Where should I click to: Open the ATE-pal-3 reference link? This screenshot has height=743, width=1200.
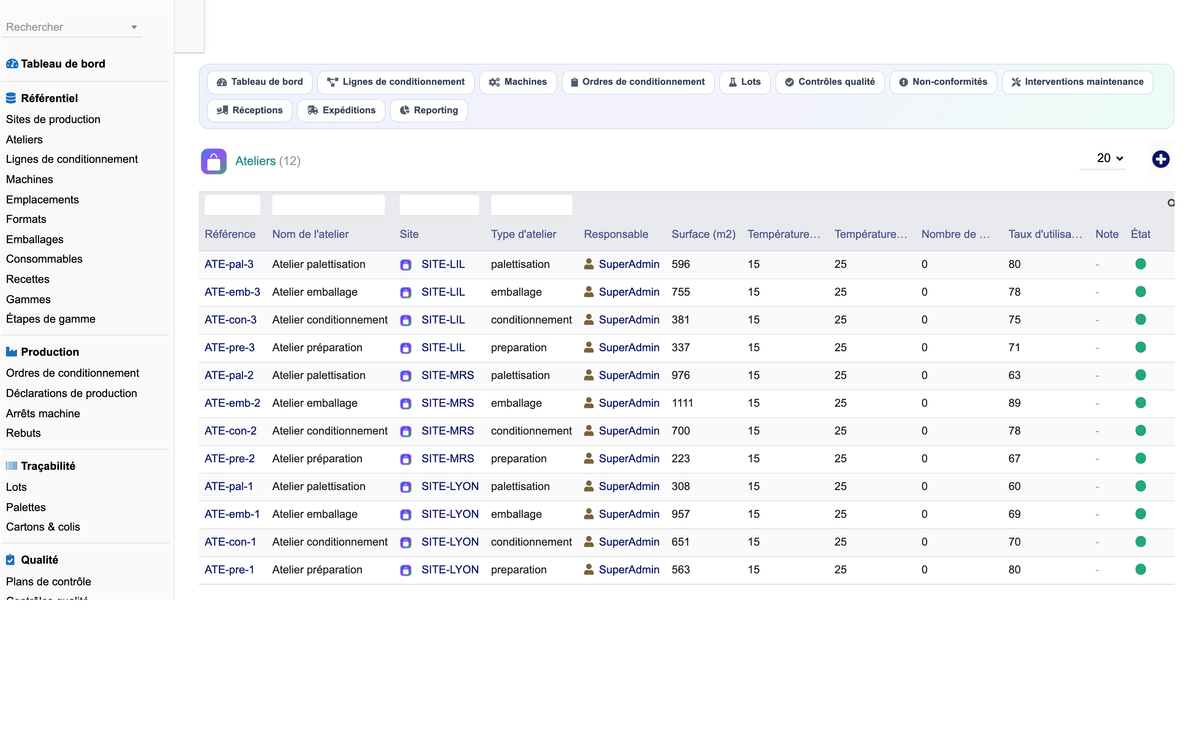tap(229, 264)
